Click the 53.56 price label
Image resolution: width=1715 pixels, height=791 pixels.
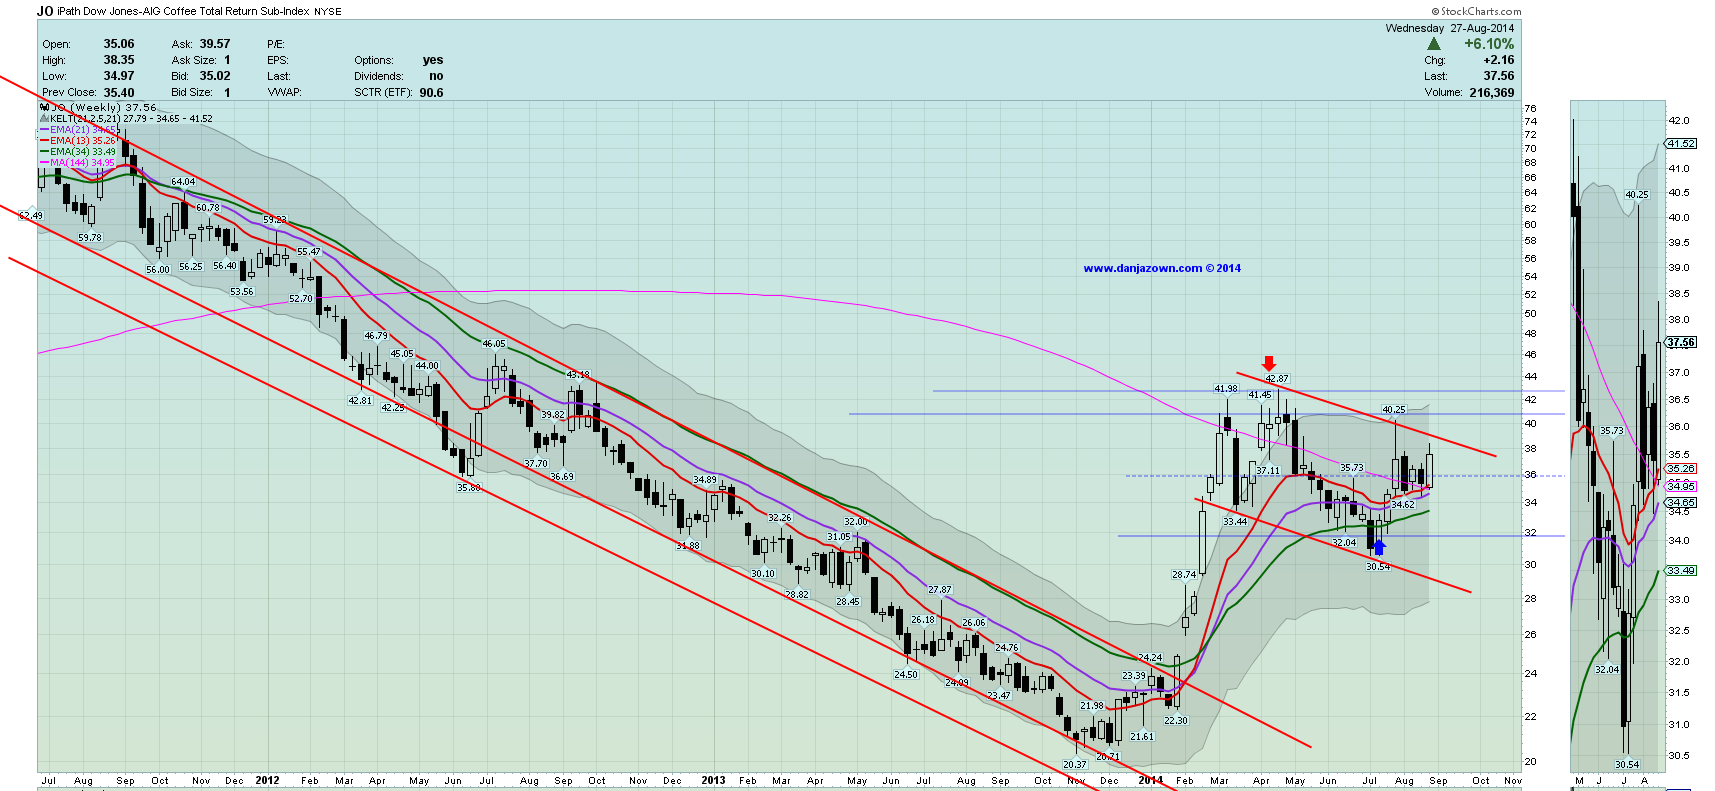242,292
